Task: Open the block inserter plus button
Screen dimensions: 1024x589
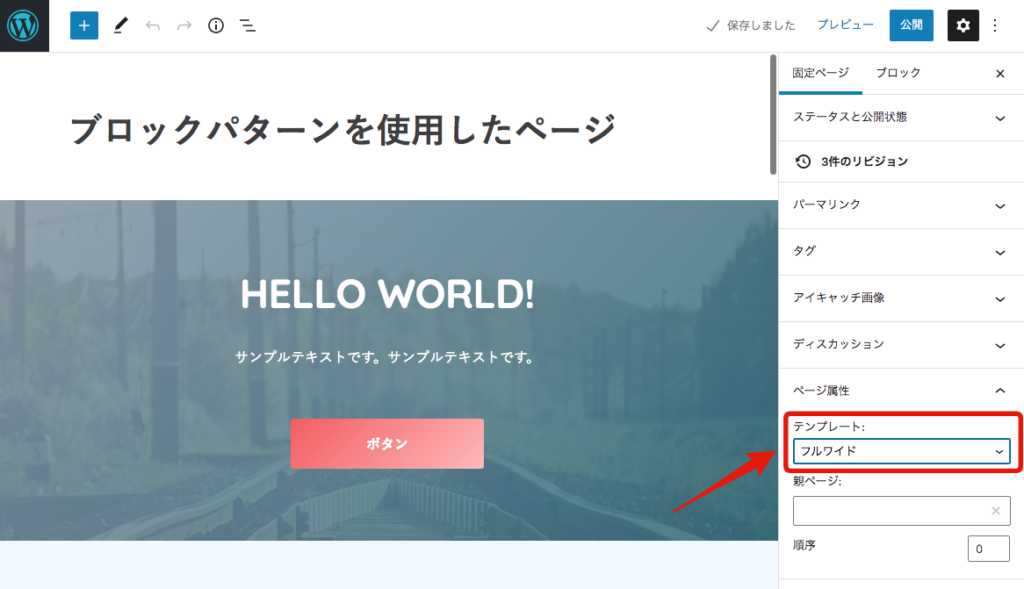Action: [x=84, y=25]
